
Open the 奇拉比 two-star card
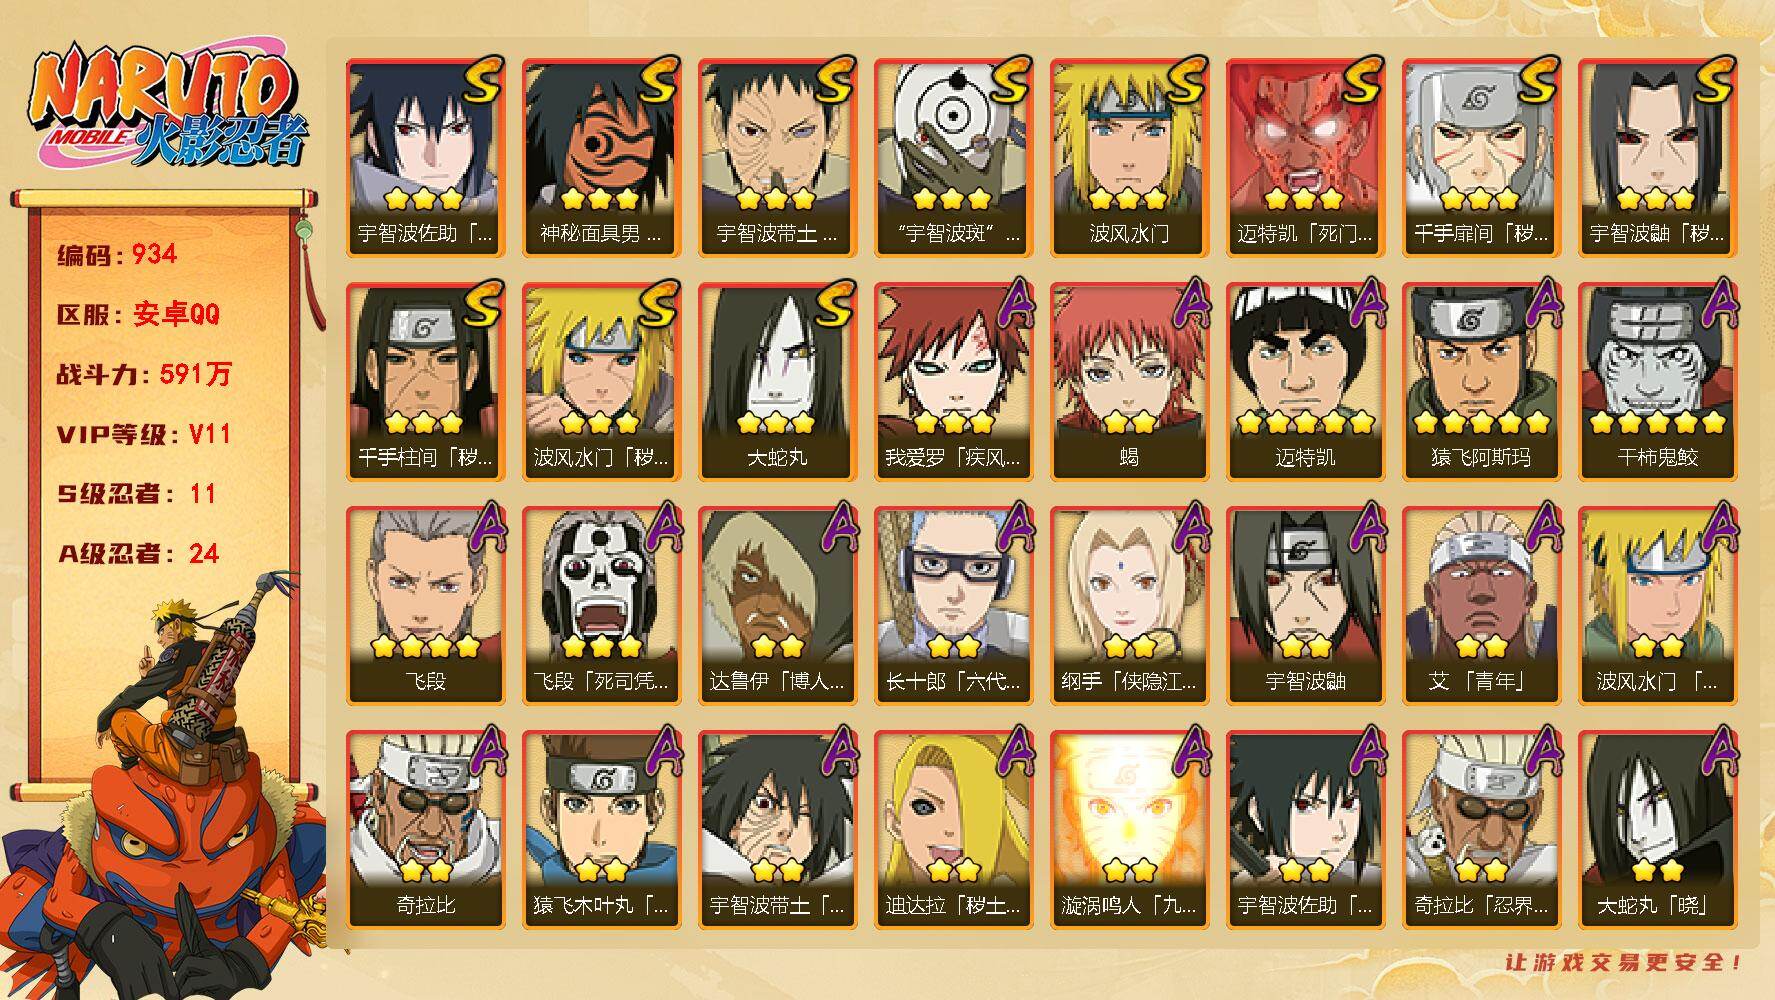point(426,830)
